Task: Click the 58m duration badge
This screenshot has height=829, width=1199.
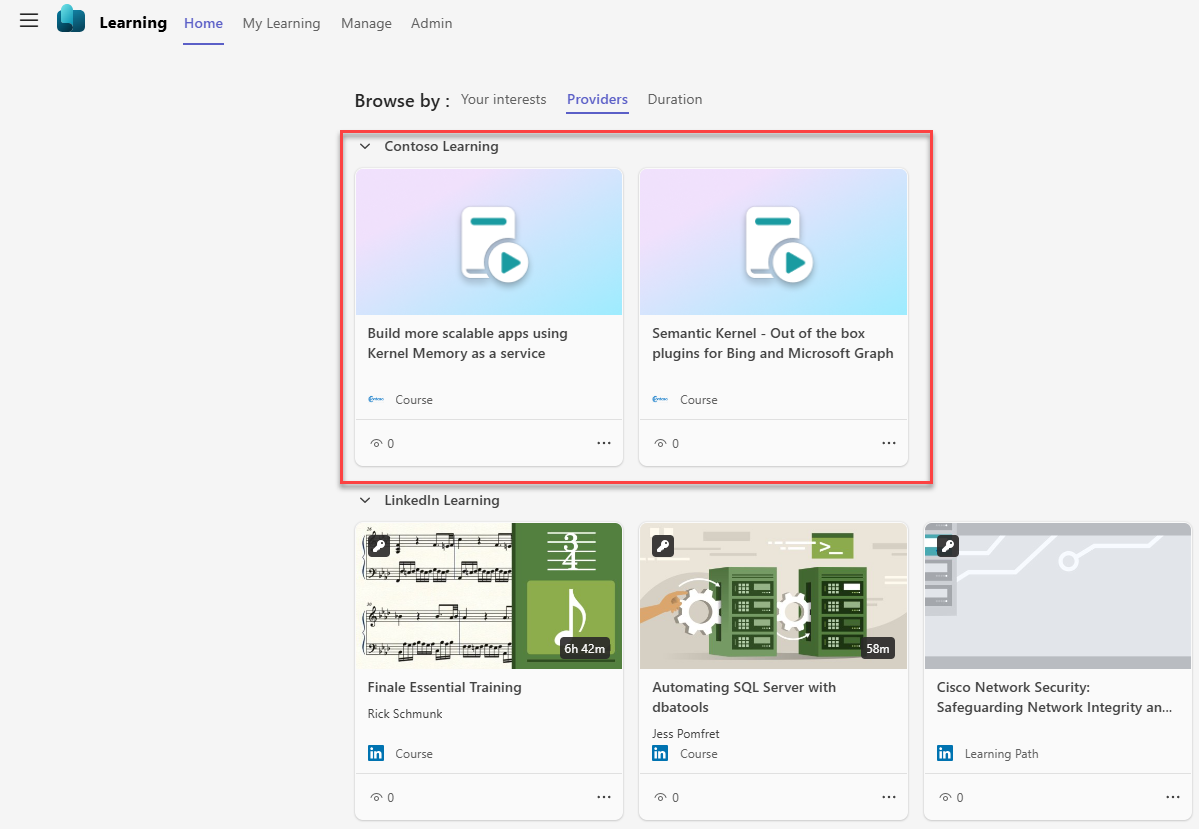Action: coord(878,649)
